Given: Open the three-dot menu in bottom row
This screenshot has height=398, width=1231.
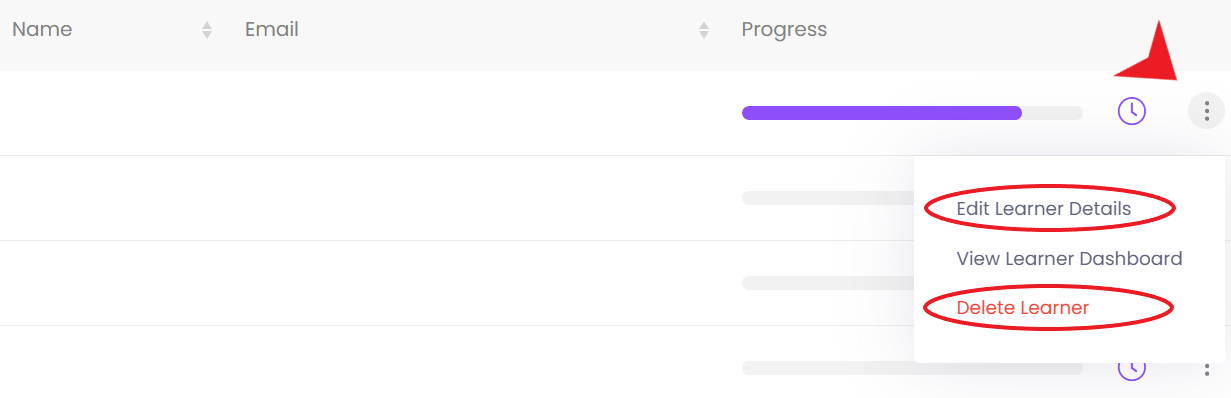Looking at the screenshot, I should [1207, 370].
